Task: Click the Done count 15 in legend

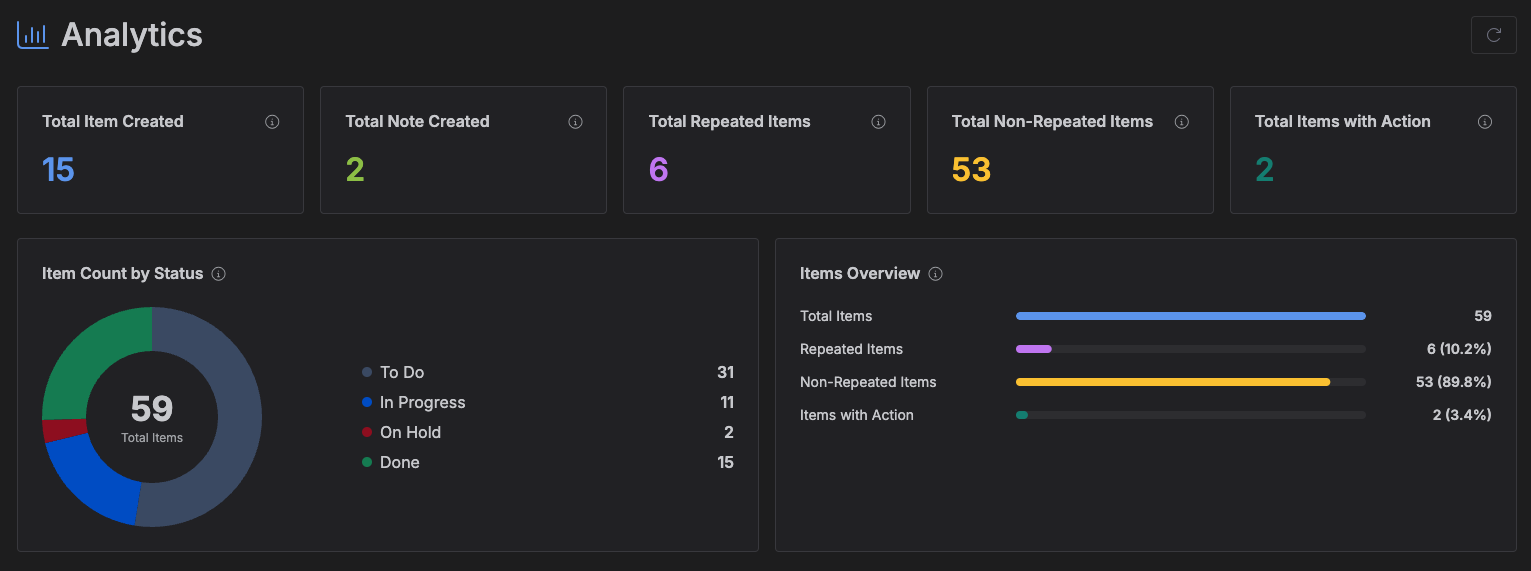Action: [x=725, y=462]
